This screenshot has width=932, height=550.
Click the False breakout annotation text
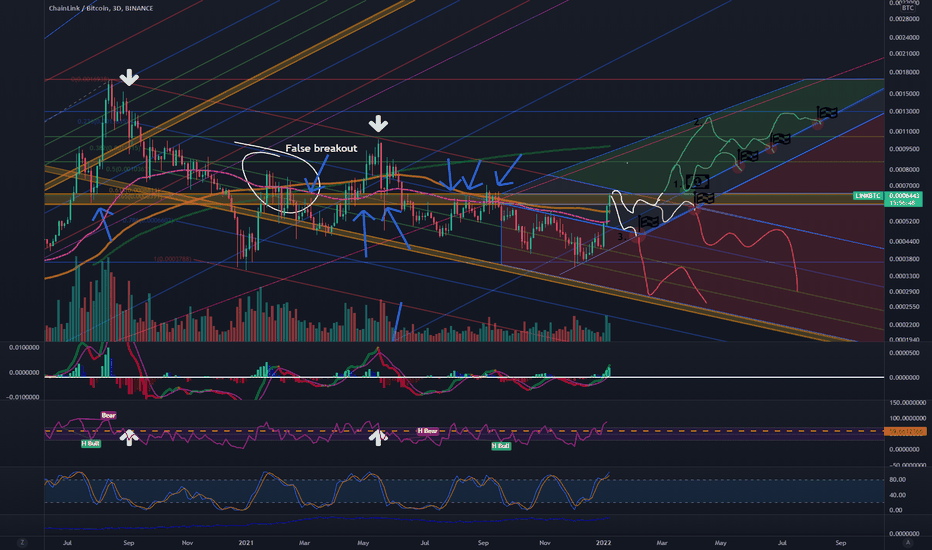[321, 148]
